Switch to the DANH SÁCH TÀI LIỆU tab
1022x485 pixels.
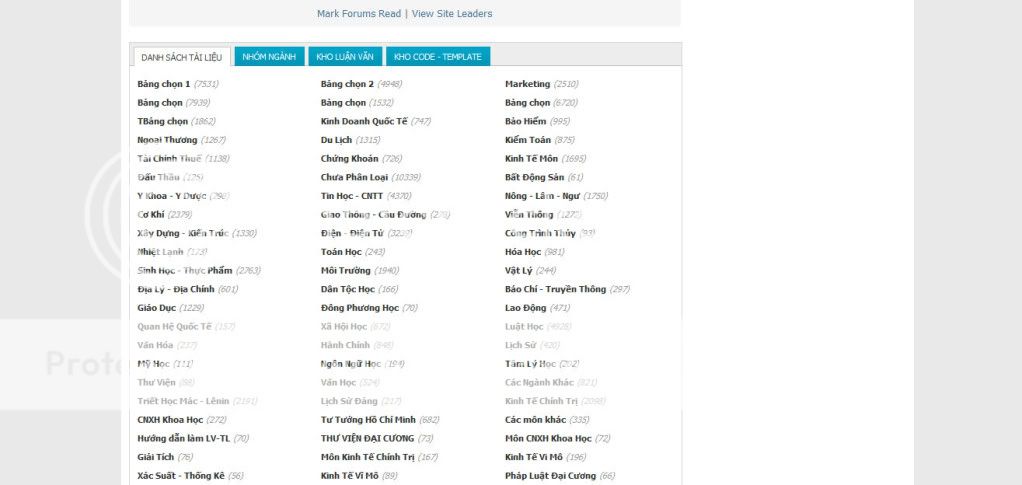pyautogui.click(x=181, y=57)
